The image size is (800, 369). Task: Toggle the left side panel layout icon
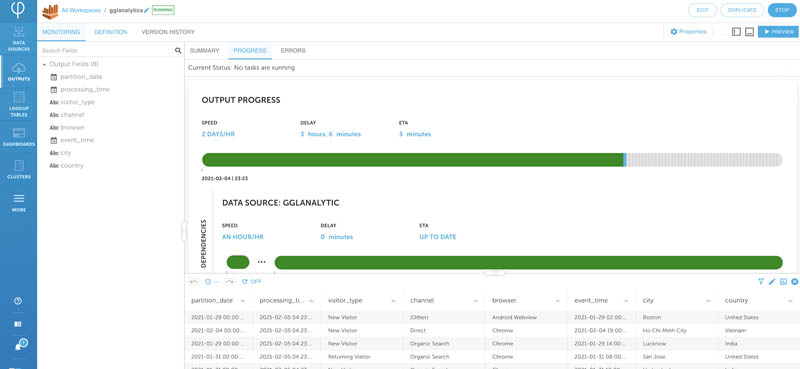[x=736, y=32]
